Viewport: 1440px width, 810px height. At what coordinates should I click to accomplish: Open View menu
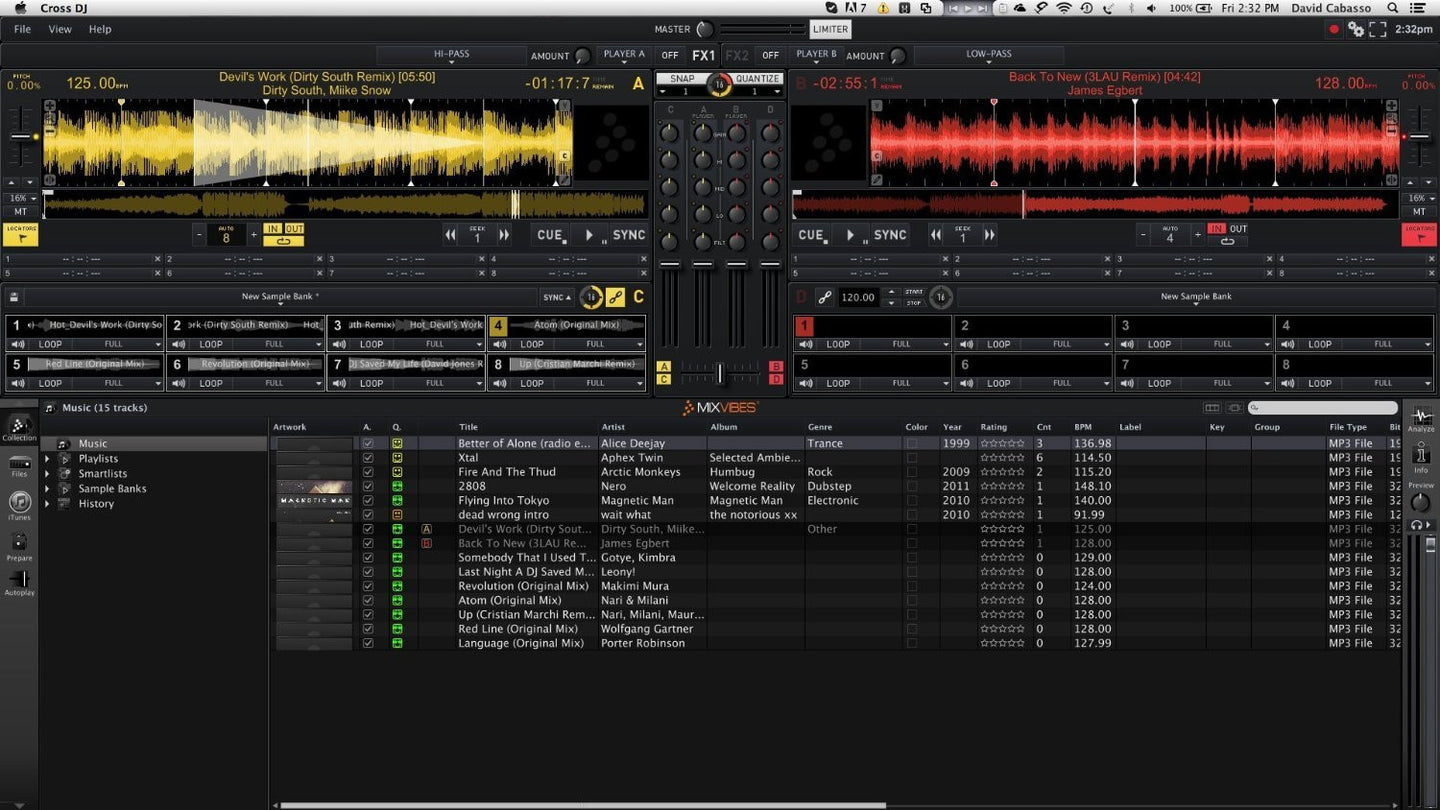(x=60, y=30)
